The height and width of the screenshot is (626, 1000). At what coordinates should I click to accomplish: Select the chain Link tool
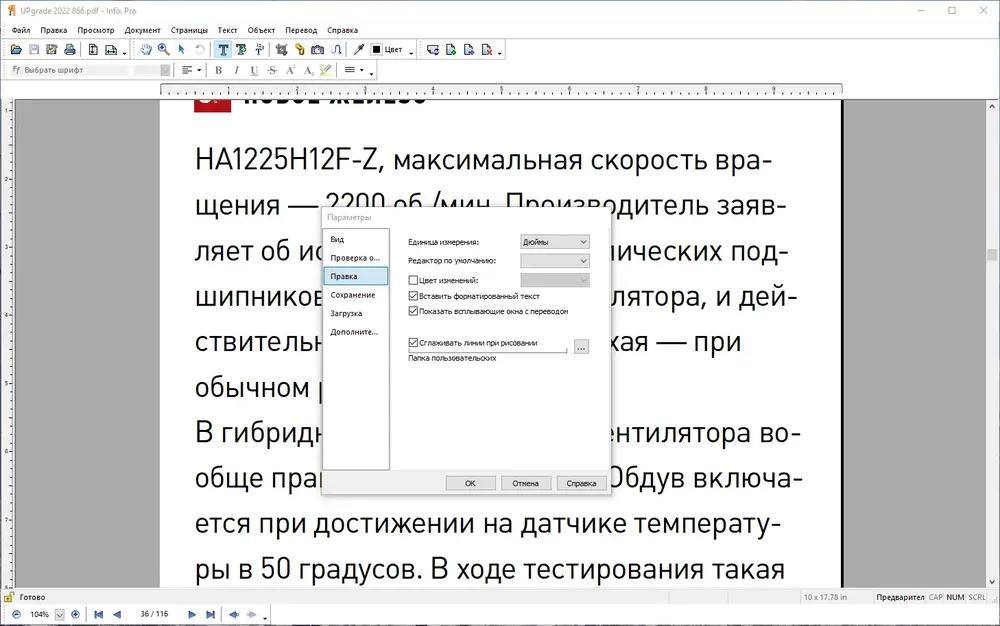(x=299, y=50)
